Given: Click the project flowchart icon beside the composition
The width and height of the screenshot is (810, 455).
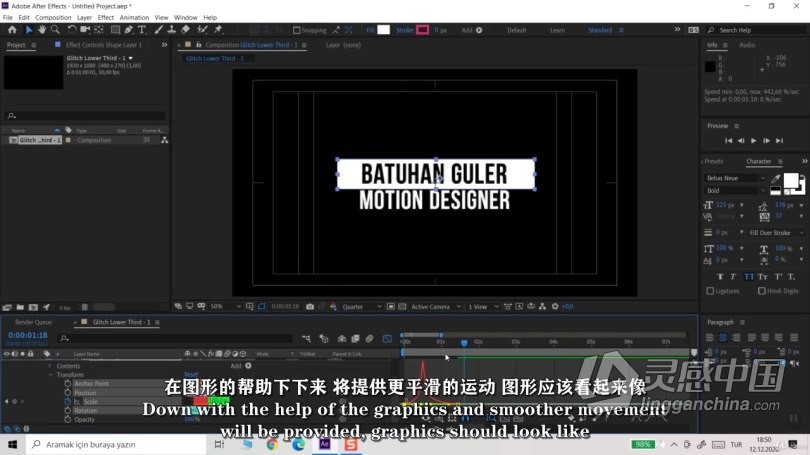Looking at the screenshot, I should point(164,140).
